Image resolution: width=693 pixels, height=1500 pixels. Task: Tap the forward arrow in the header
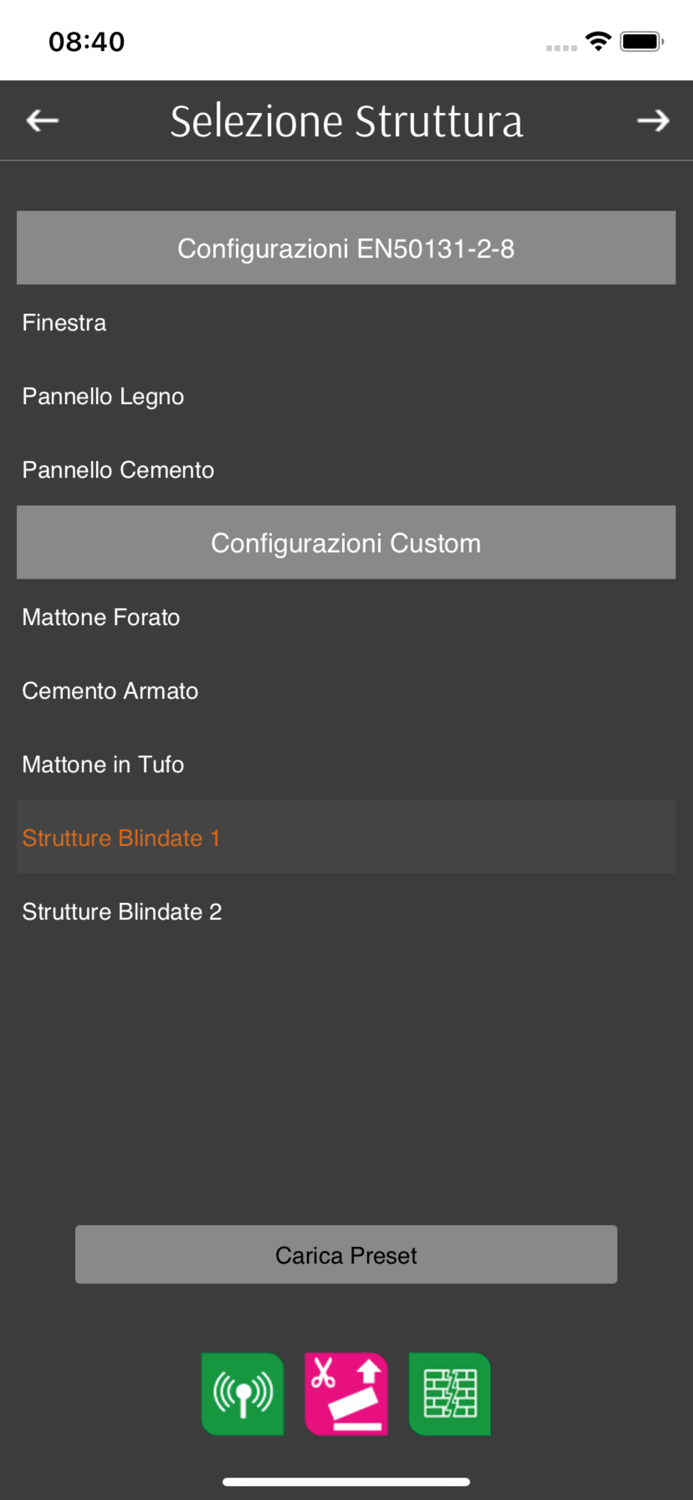(x=652, y=121)
